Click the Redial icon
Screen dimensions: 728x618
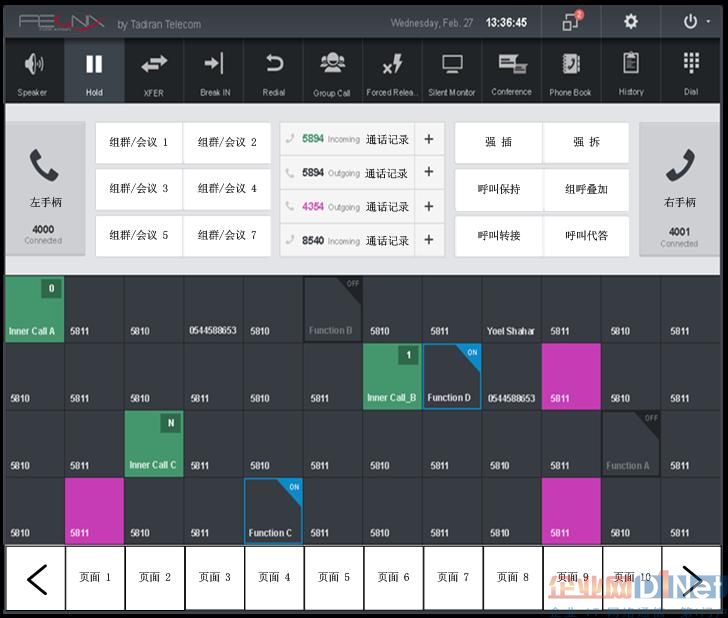[x=273, y=73]
